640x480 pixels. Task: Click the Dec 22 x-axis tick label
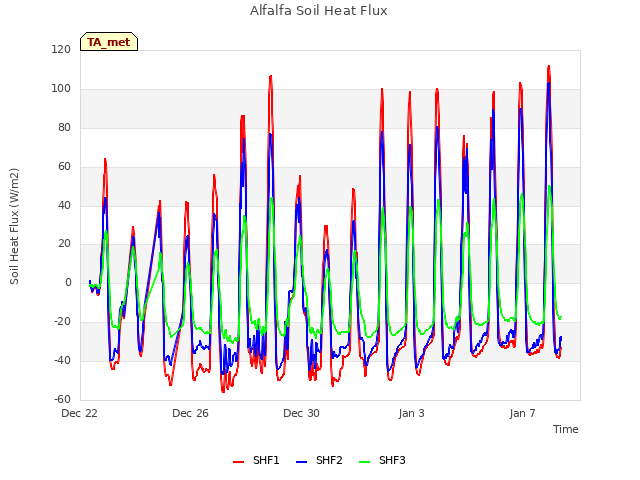click(x=80, y=413)
